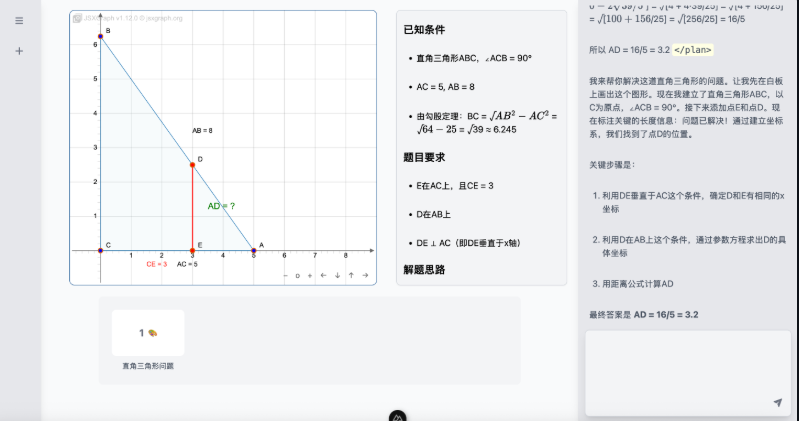The width and height of the screenshot is (799, 421).
Task: Zoom out the graph with minus button
Action: click(x=285, y=275)
